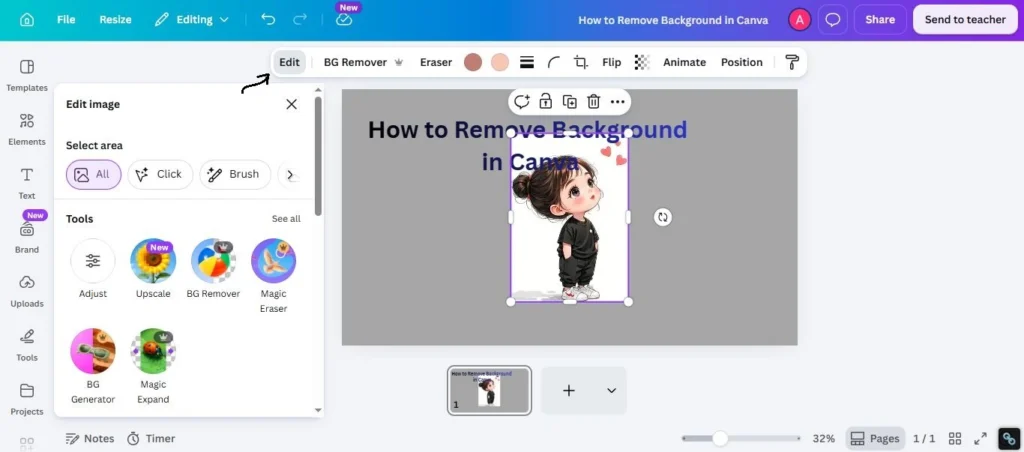Image resolution: width=1024 pixels, height=452 pixels.
Task: Expand the add page dropdown arrow
Action: (x=611, y=391)
